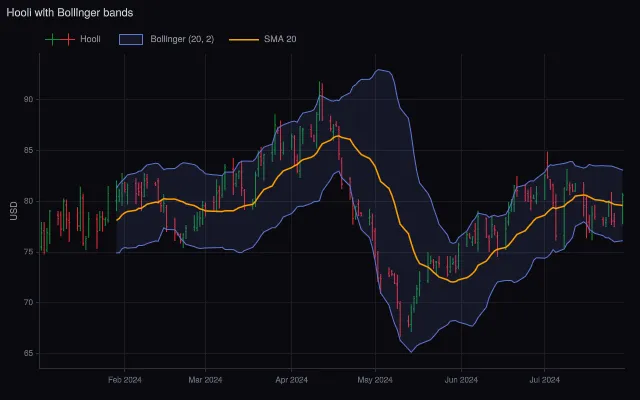
Task: Click the orange SMA 20 legend line
Action: click(244, 40)
